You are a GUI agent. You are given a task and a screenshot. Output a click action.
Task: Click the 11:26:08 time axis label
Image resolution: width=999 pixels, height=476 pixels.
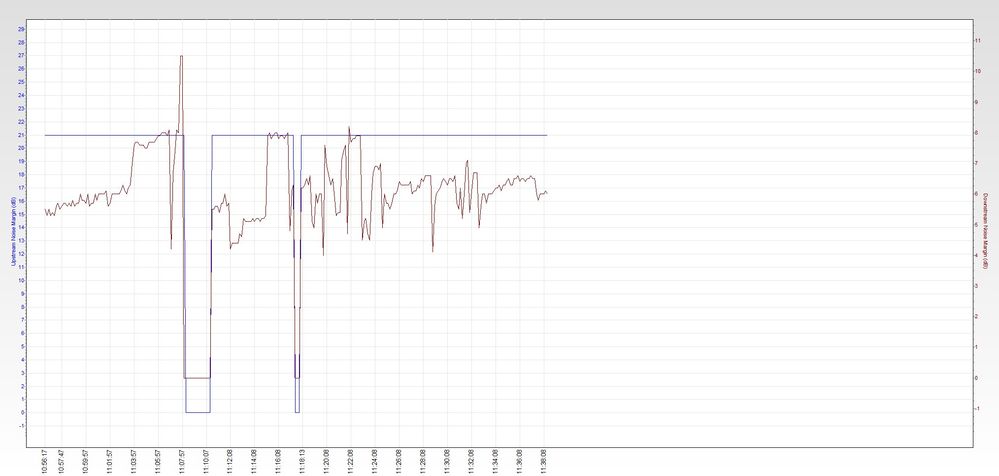[398, 461]
